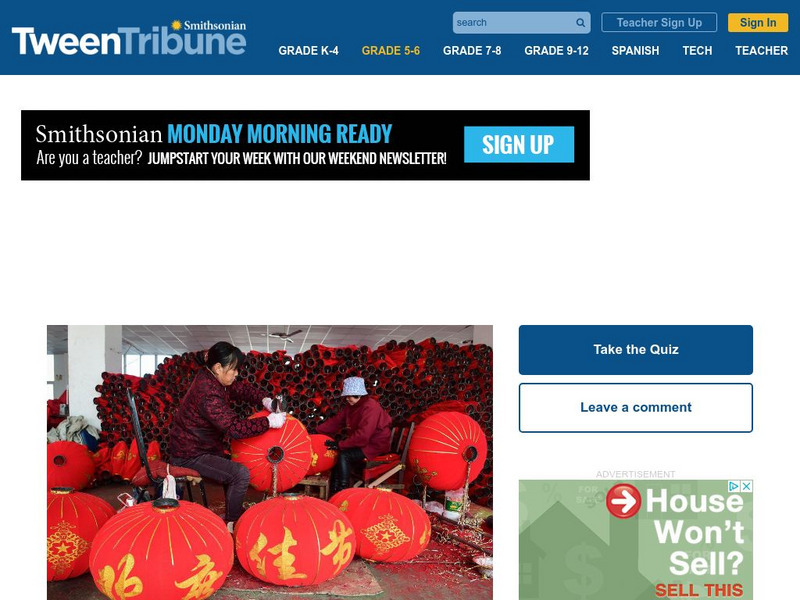Go to Grade 9-12 section
Screen dimensions: 800x600
[556, 51]
